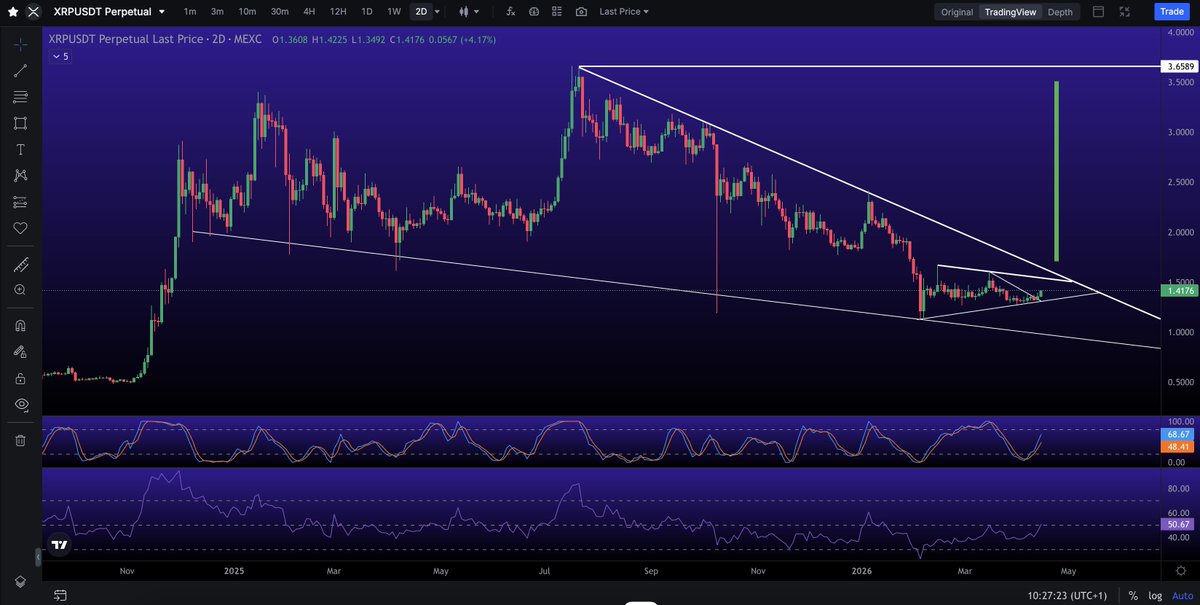Select the 30m timeframe
The image size is (1200, 605).
pyautogui.click(x=279, y=12)
